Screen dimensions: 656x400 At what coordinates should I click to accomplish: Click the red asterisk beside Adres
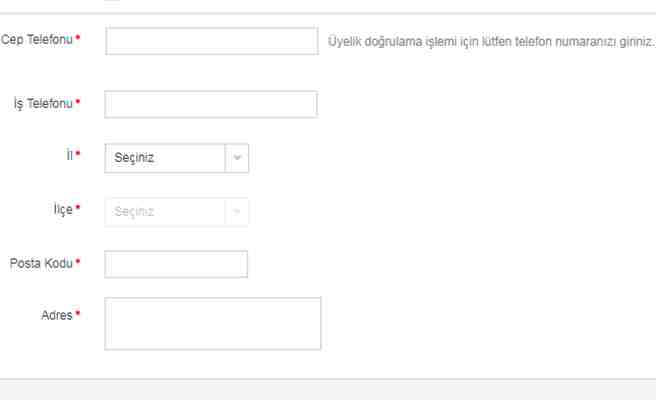(x=78, y=315)
